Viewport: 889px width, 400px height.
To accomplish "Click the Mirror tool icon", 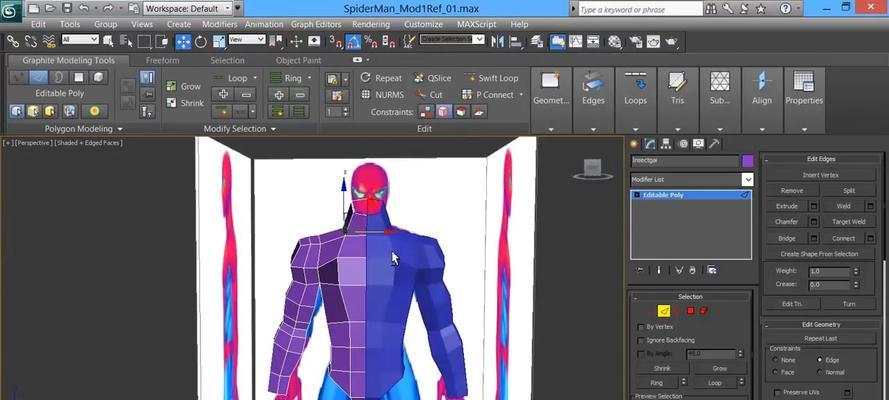I will click(x=497, y=41).
